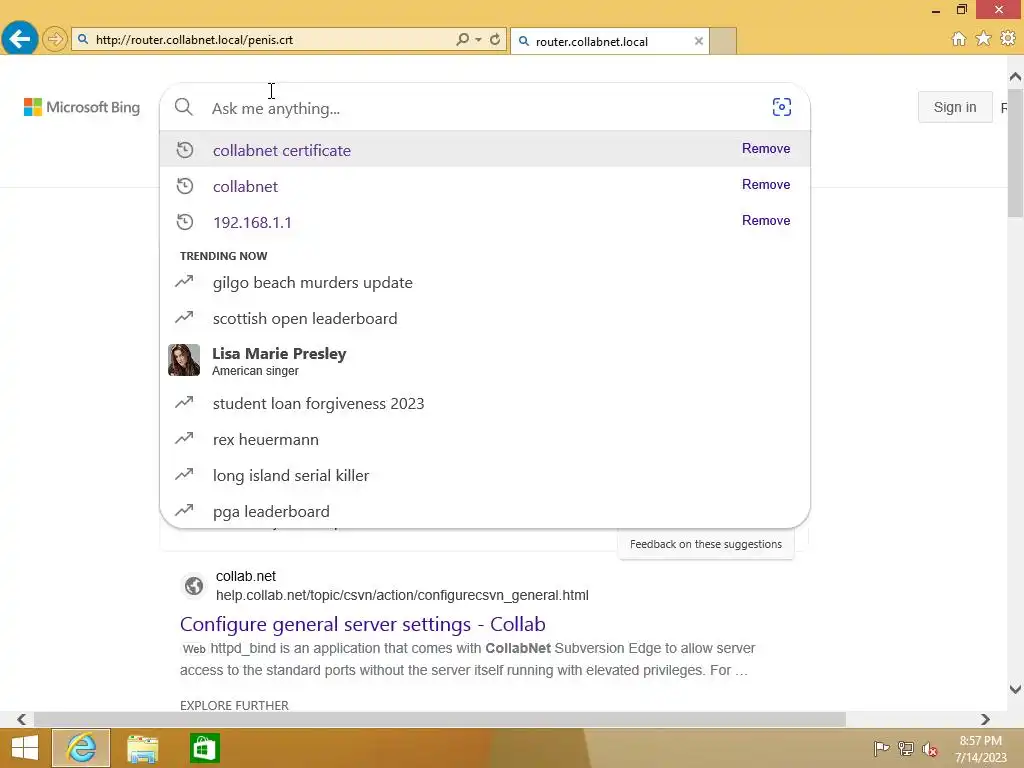Go back with the browser back arrow
This screenshot has width=1024, height=768.
[20, 39]
